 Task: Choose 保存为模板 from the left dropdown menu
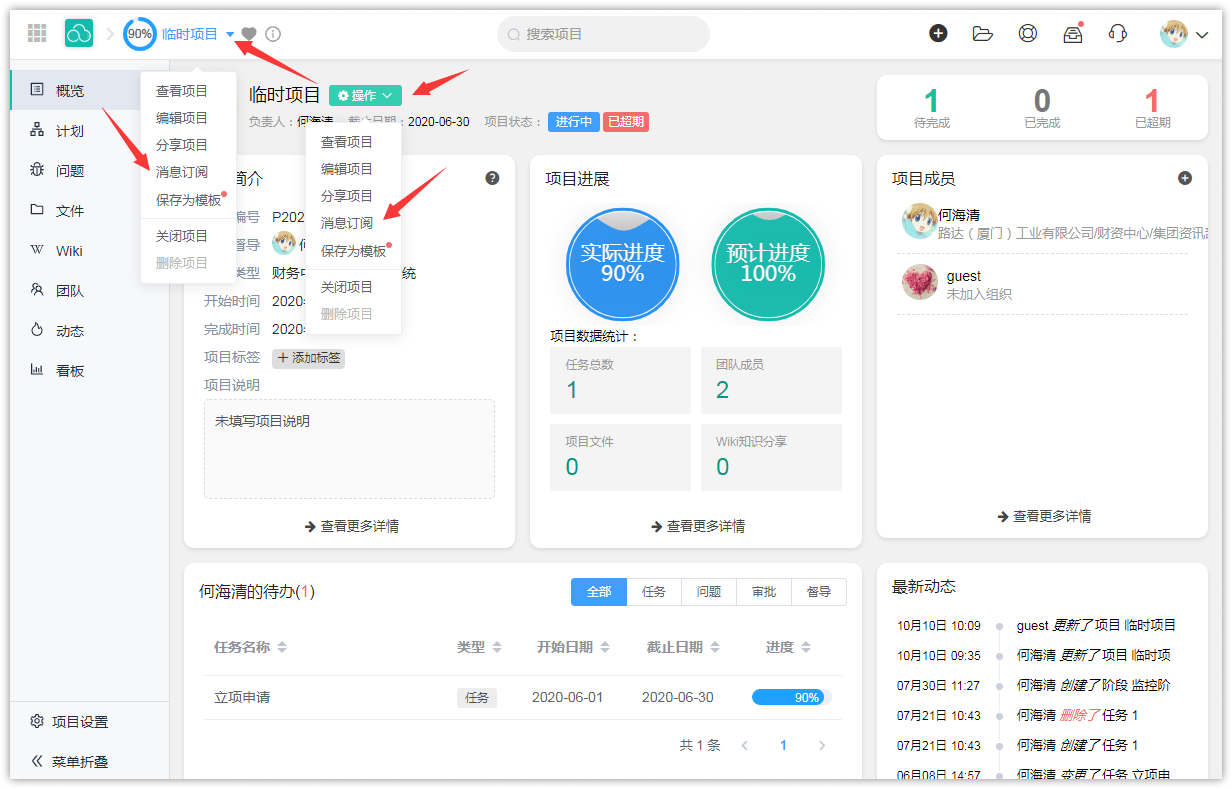(188, 200)
